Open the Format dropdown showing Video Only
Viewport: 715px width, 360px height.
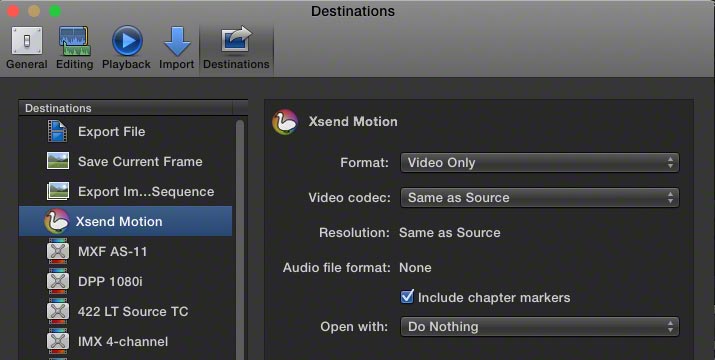coord(539,162)
